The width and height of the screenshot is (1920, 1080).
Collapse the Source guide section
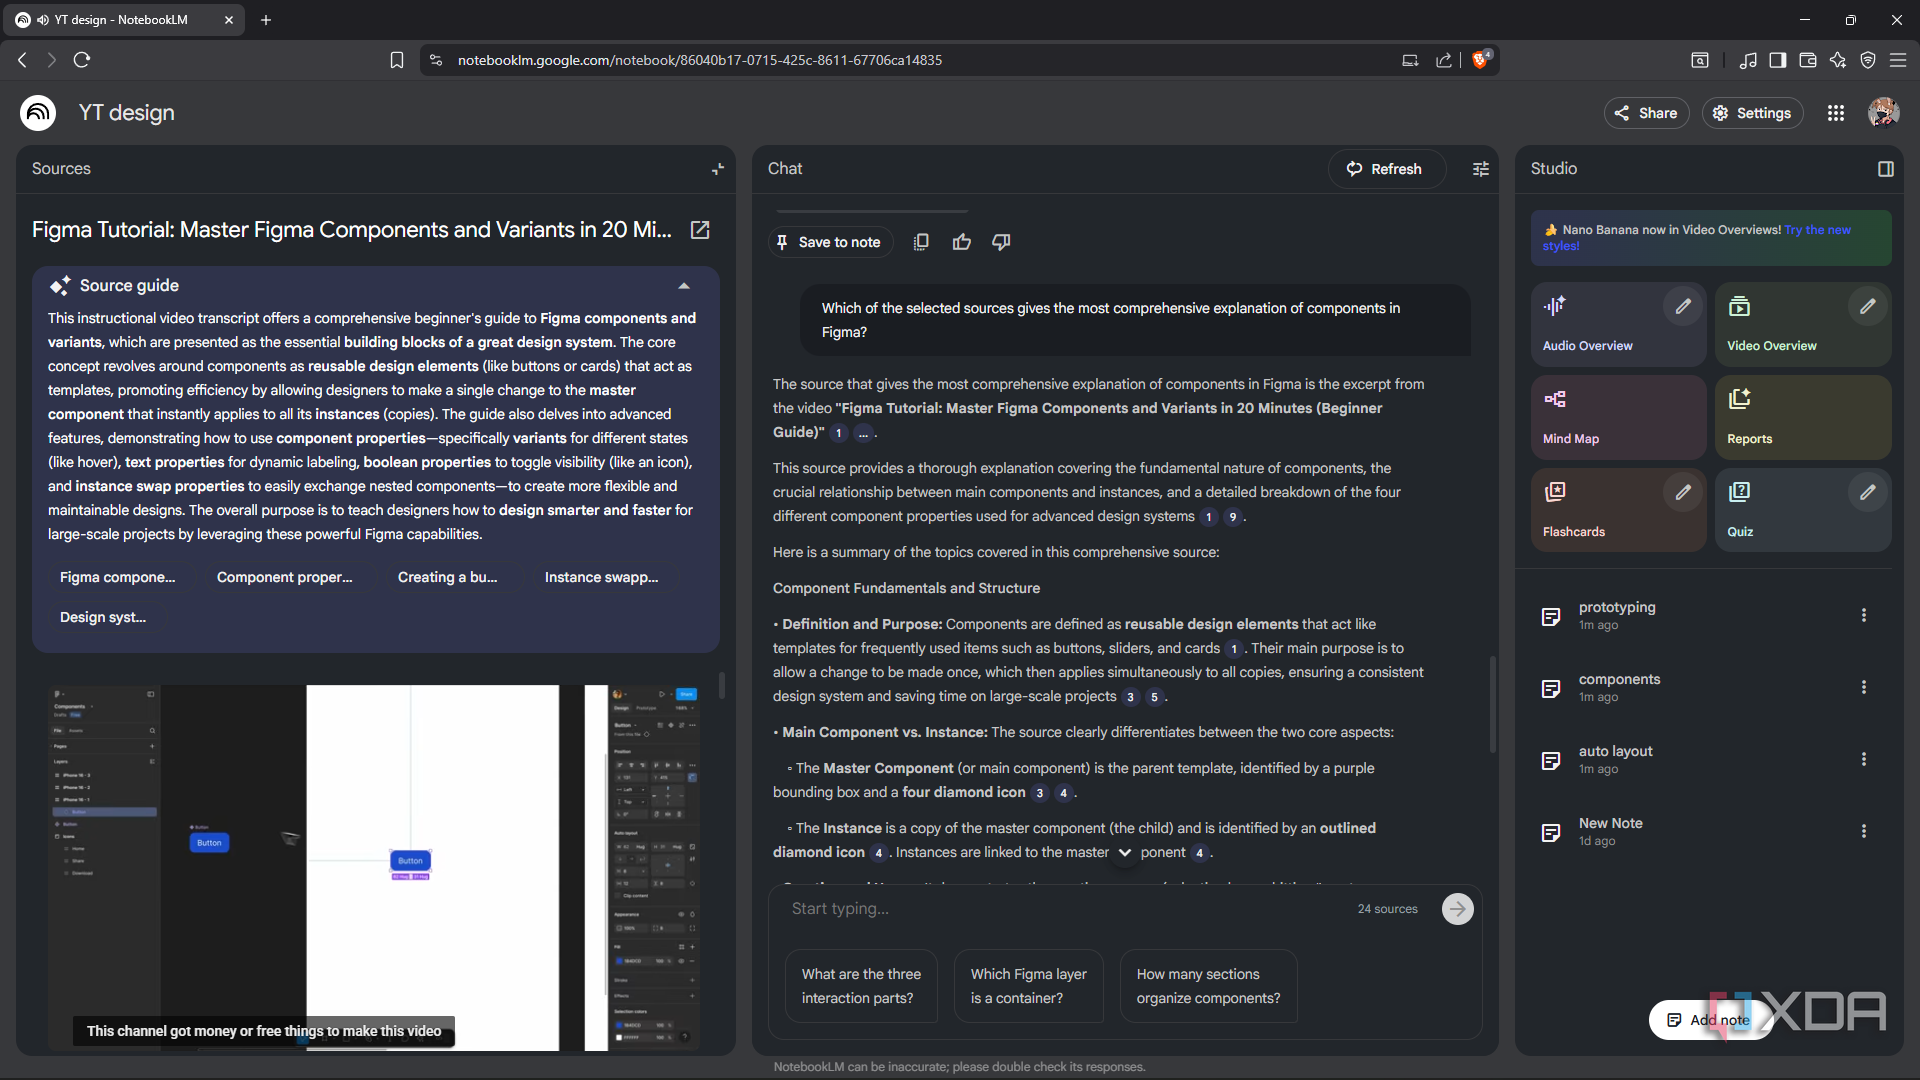point(684,286)
